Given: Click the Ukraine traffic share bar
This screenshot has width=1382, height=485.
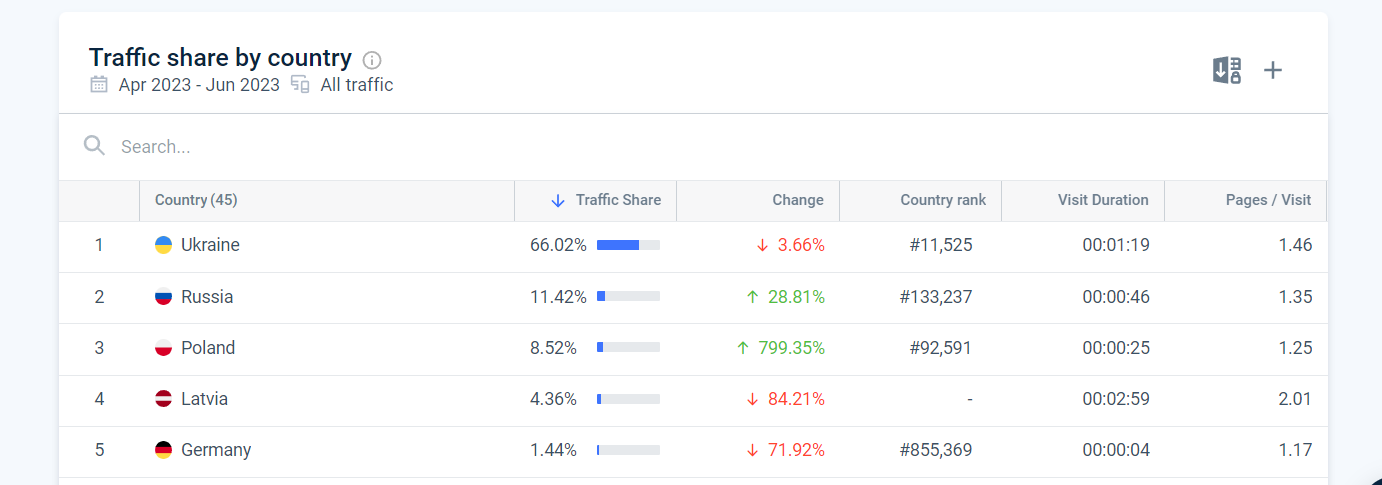Looking at the screenshot, I should (x=628, y=245).
